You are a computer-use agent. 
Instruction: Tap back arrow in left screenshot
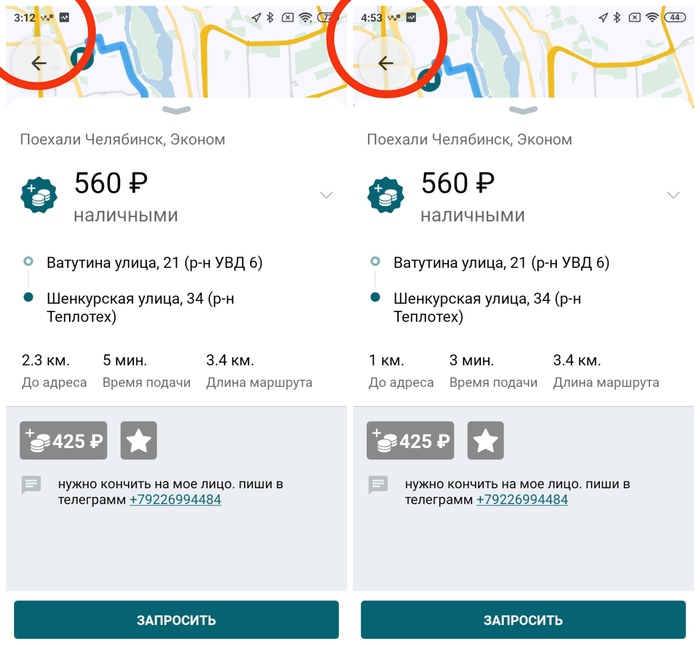pyautogui.click(x=39, y=64)
